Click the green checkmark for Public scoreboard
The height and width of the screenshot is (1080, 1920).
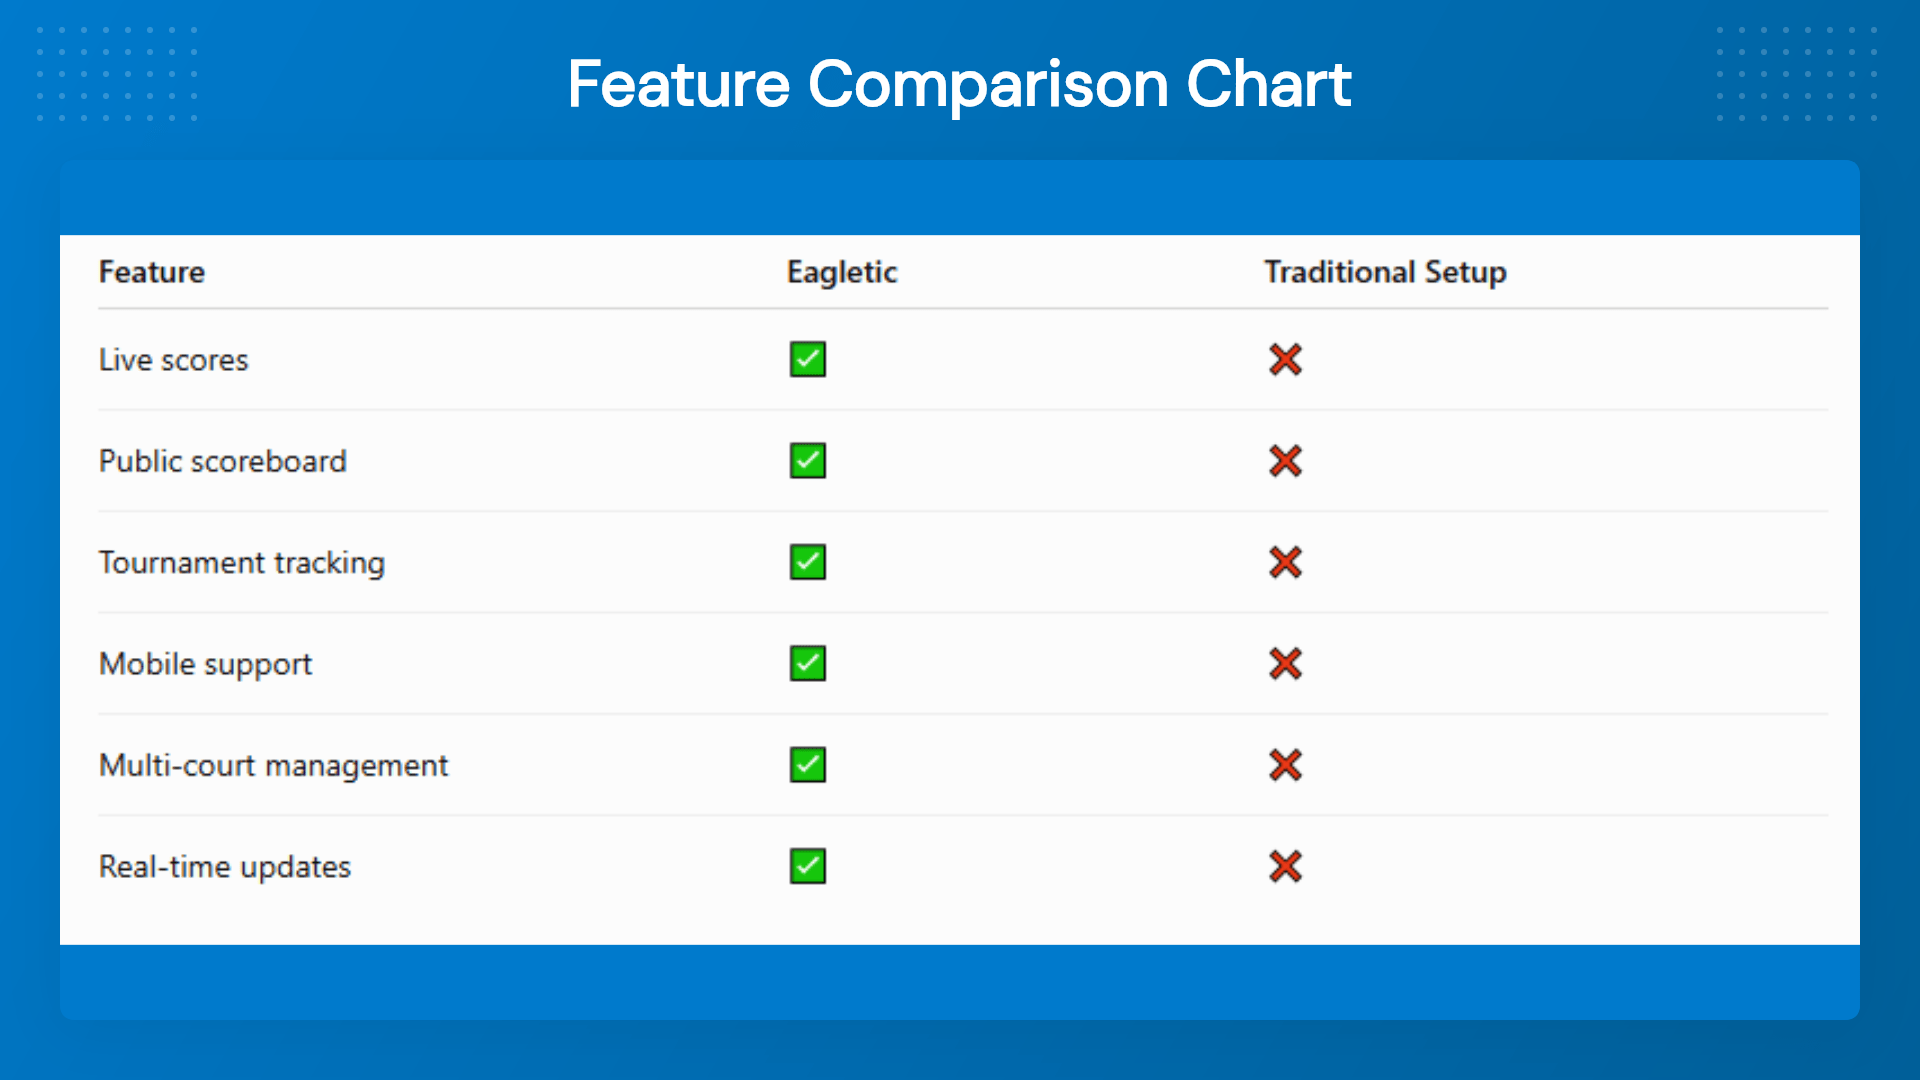(807, 461)
